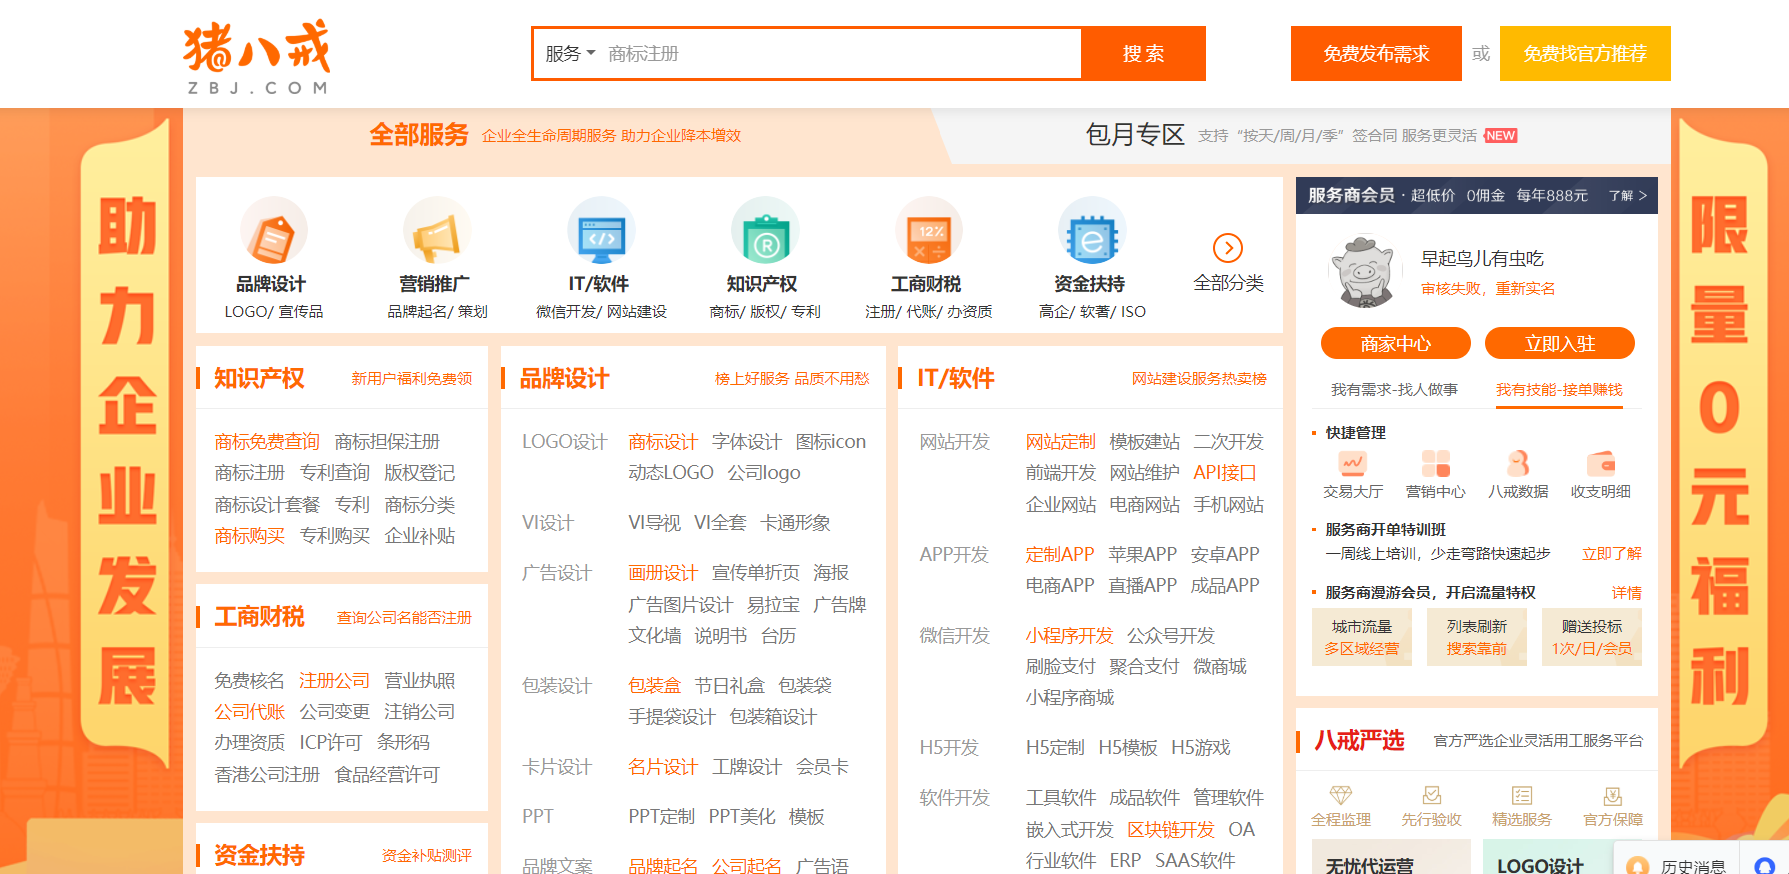Click the 新用户福利免费领 link
This screenshot has height=874, width=1789.
point(411,378)
